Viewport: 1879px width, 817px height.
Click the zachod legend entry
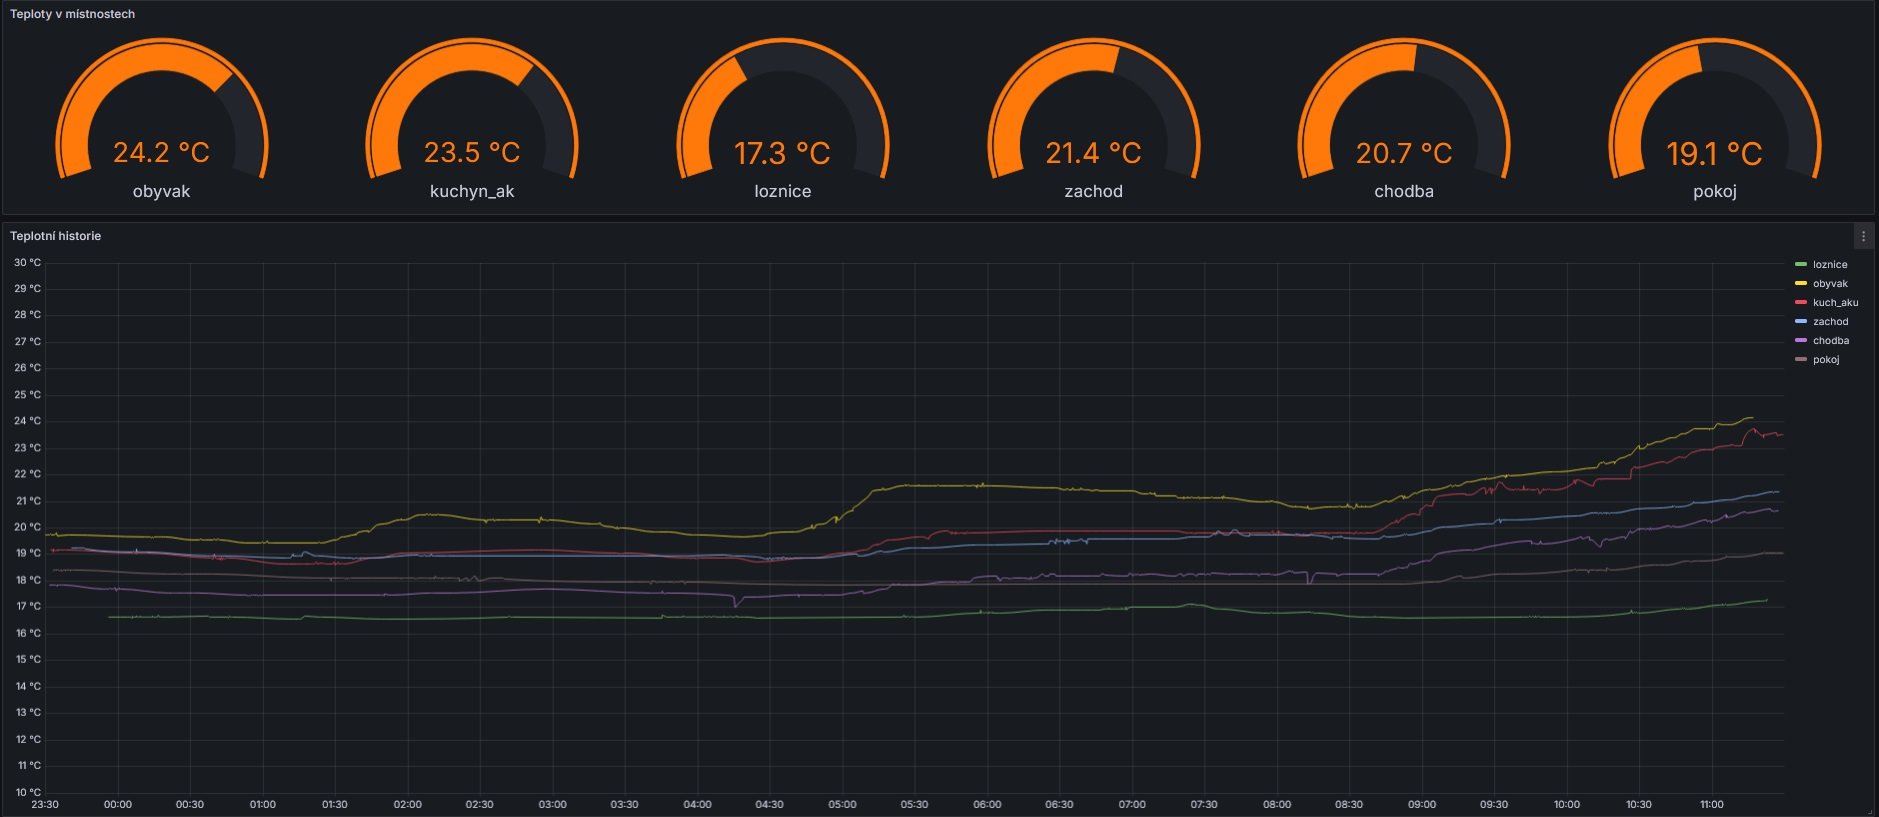[x=1830, y=322]
